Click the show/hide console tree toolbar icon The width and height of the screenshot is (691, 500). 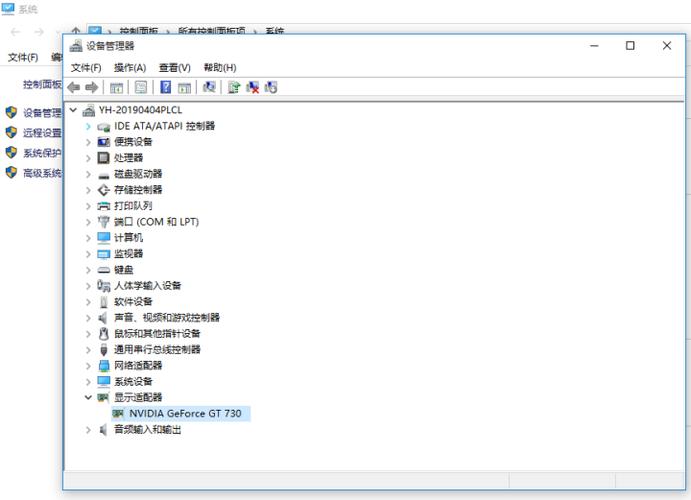(x=116, y=88)
